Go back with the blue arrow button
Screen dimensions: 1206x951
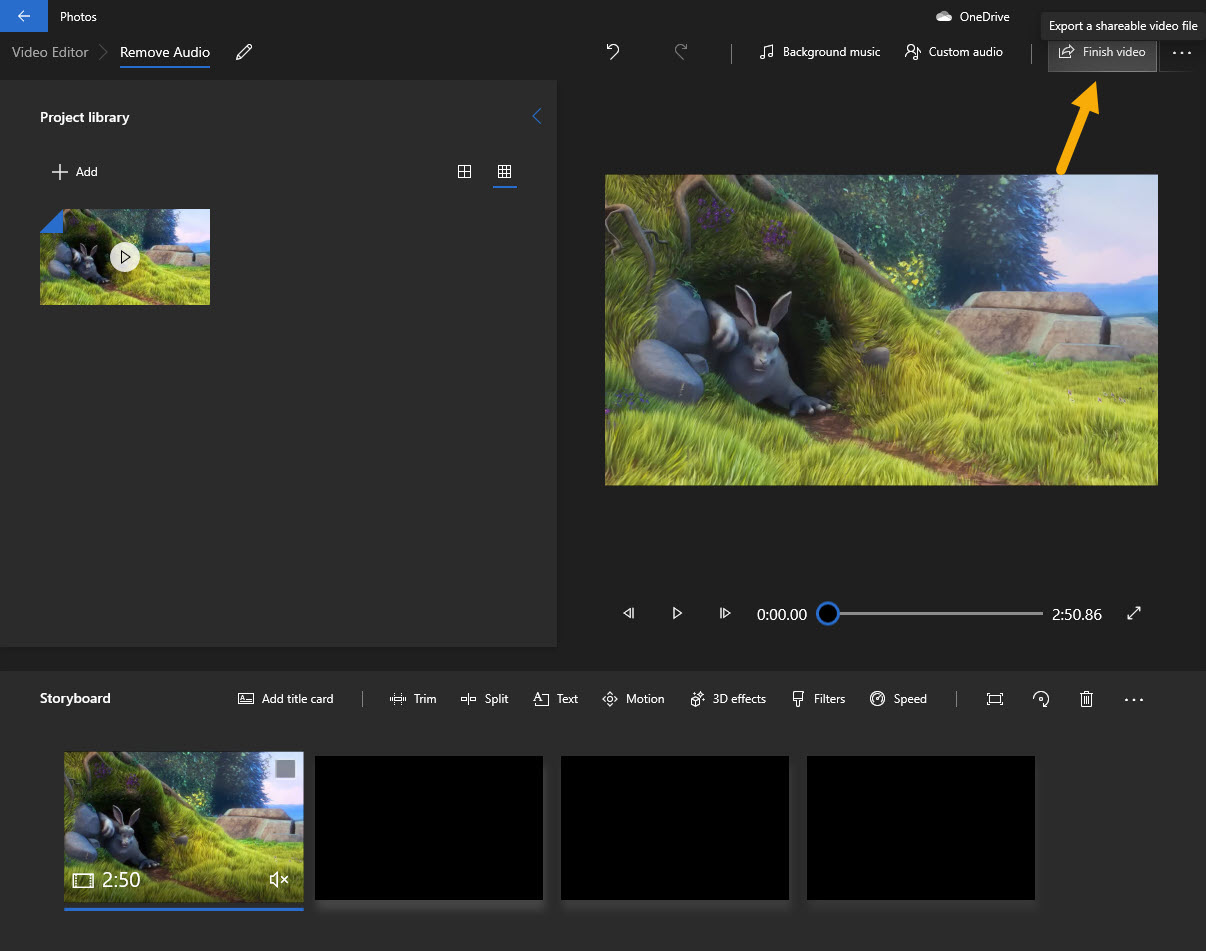click(24, 16)
